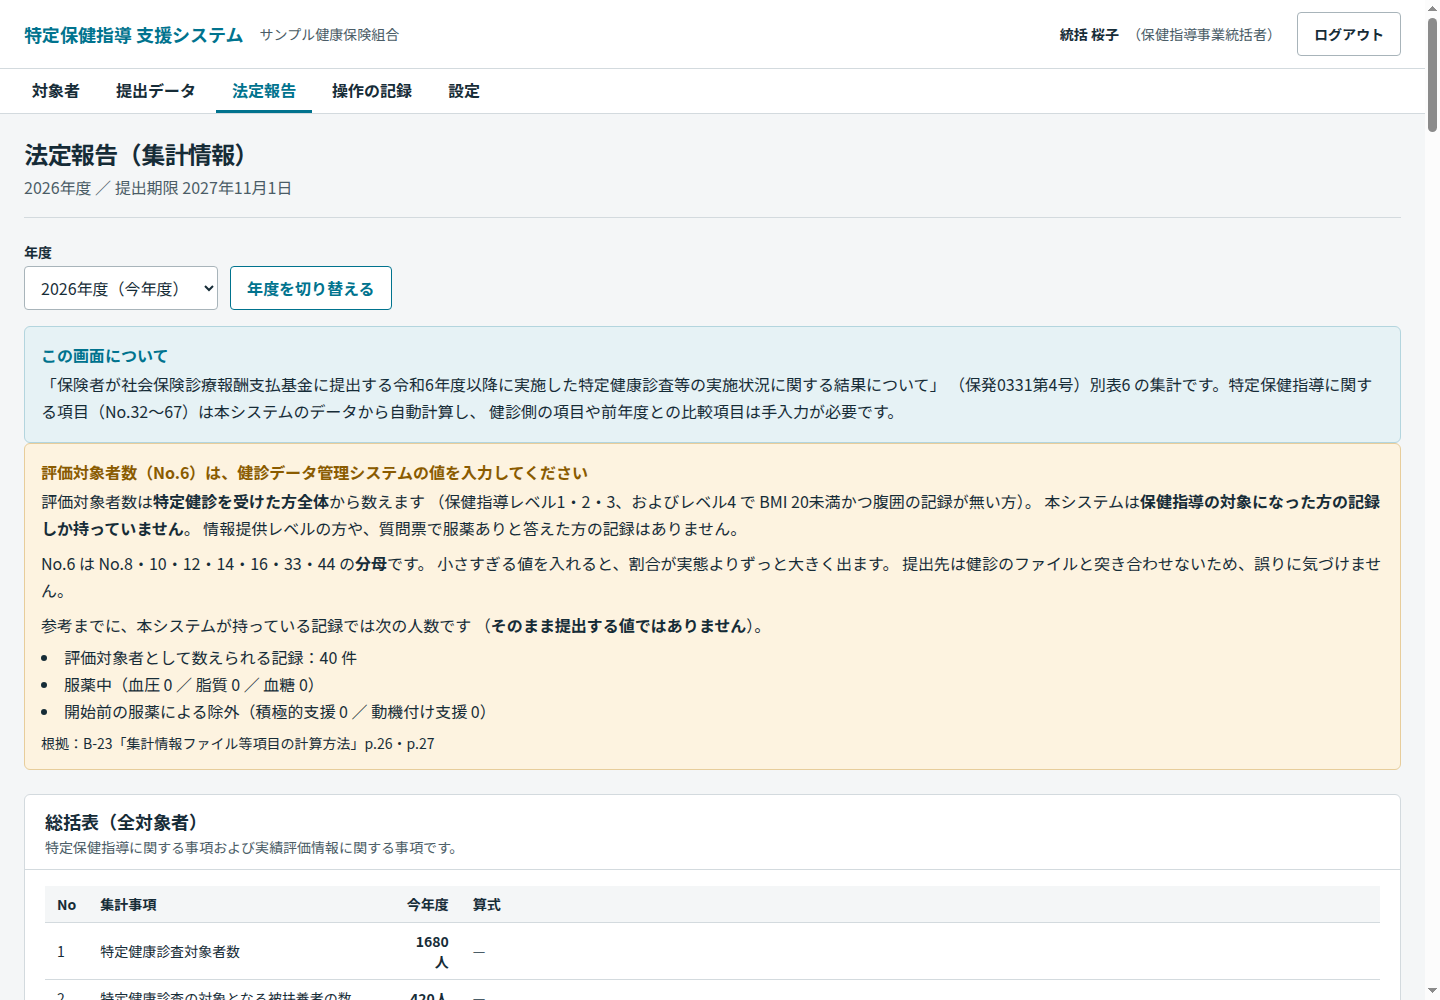The image size is (1440, 1000).
Task: Click the 年度を切り替える button
Action: [x=311, y=288]
